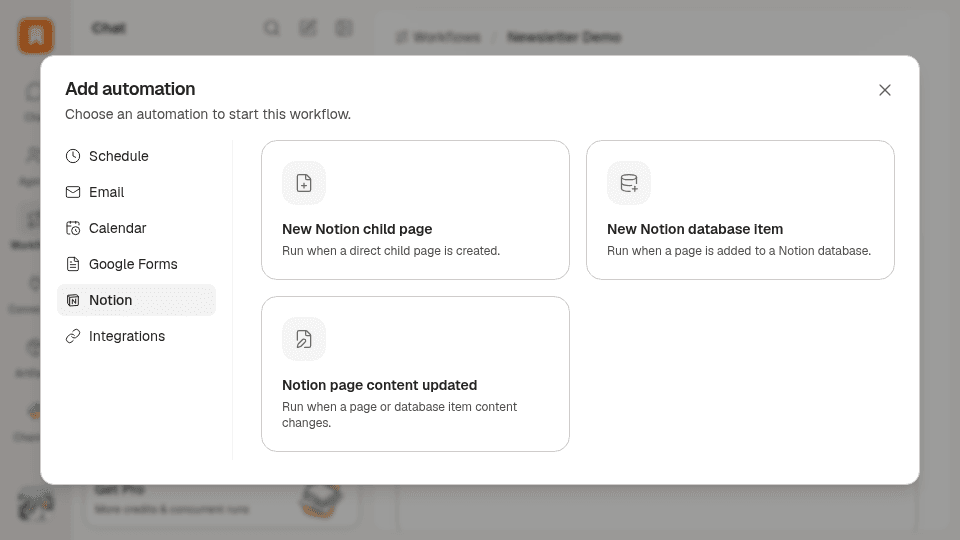
Task: Click the search icon in background Chat header
Action: 272,28
